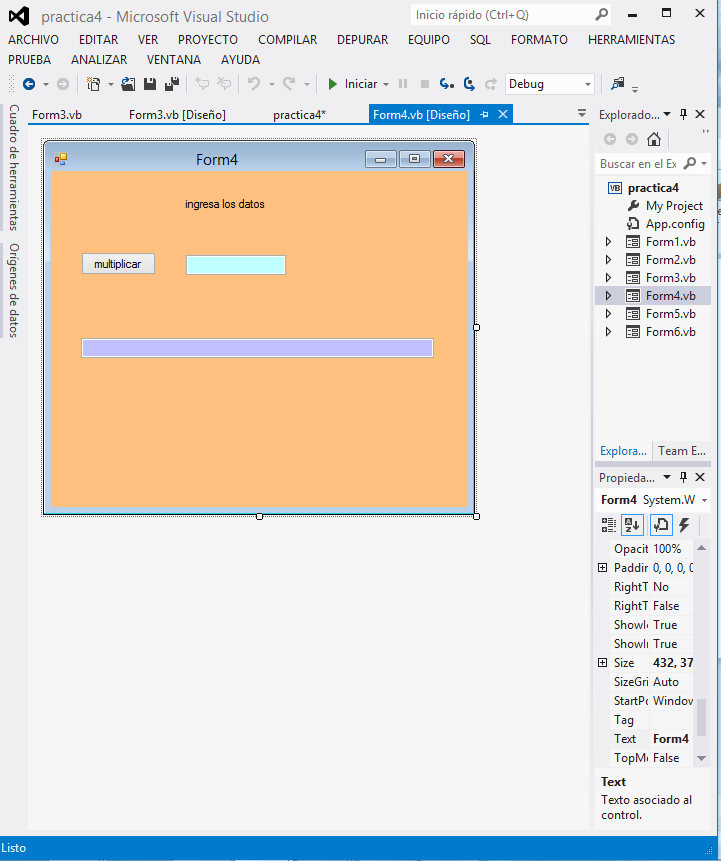Click the New Project toolbar icon
The height and width of the screenshot is (861, 721).
94,84
